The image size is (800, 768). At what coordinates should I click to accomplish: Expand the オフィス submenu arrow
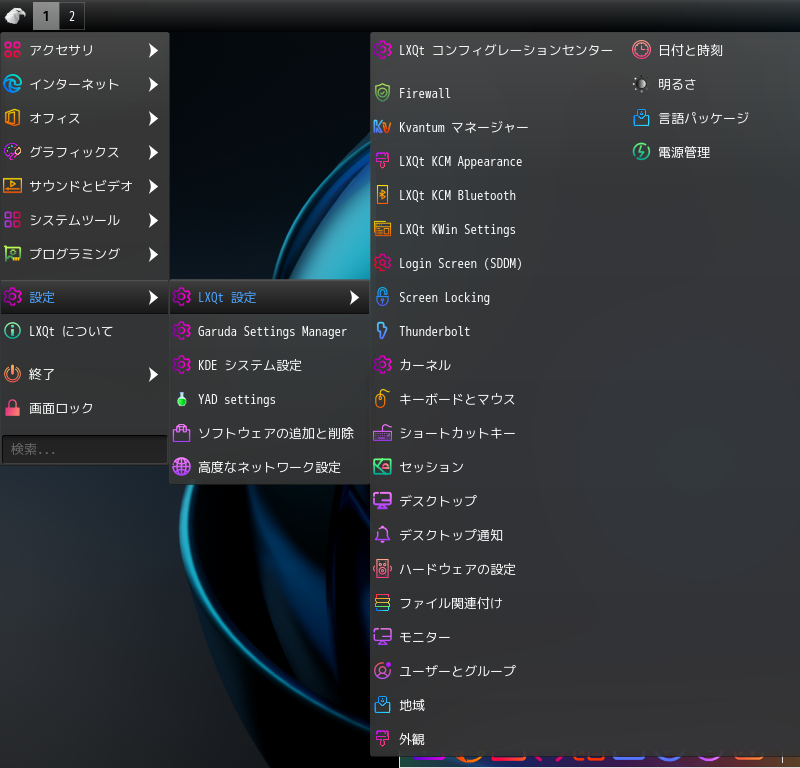click(x=153, y=118)
